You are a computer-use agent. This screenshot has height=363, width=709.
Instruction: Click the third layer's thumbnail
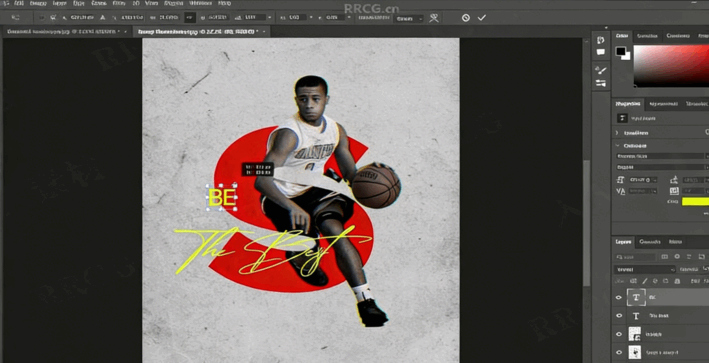click(x=635, y=334)
